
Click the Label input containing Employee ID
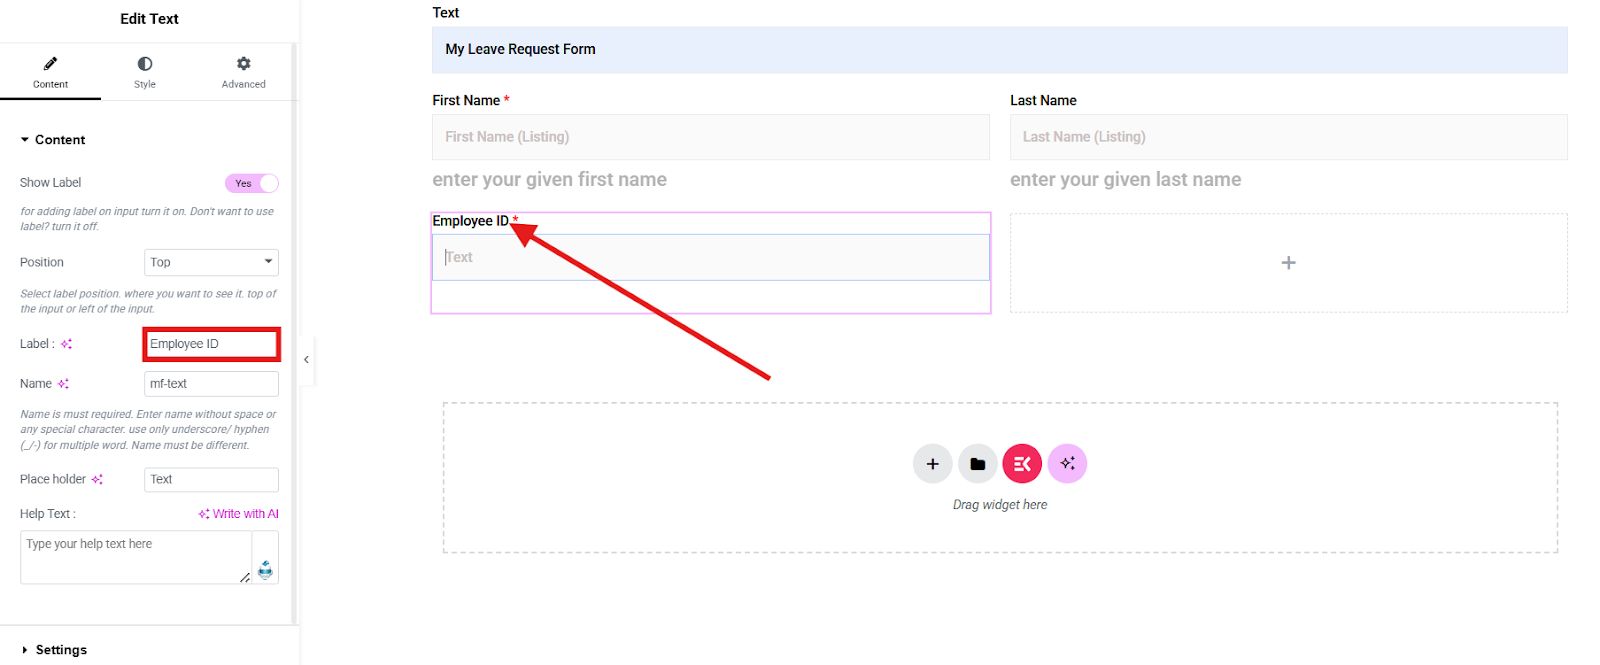211,344
